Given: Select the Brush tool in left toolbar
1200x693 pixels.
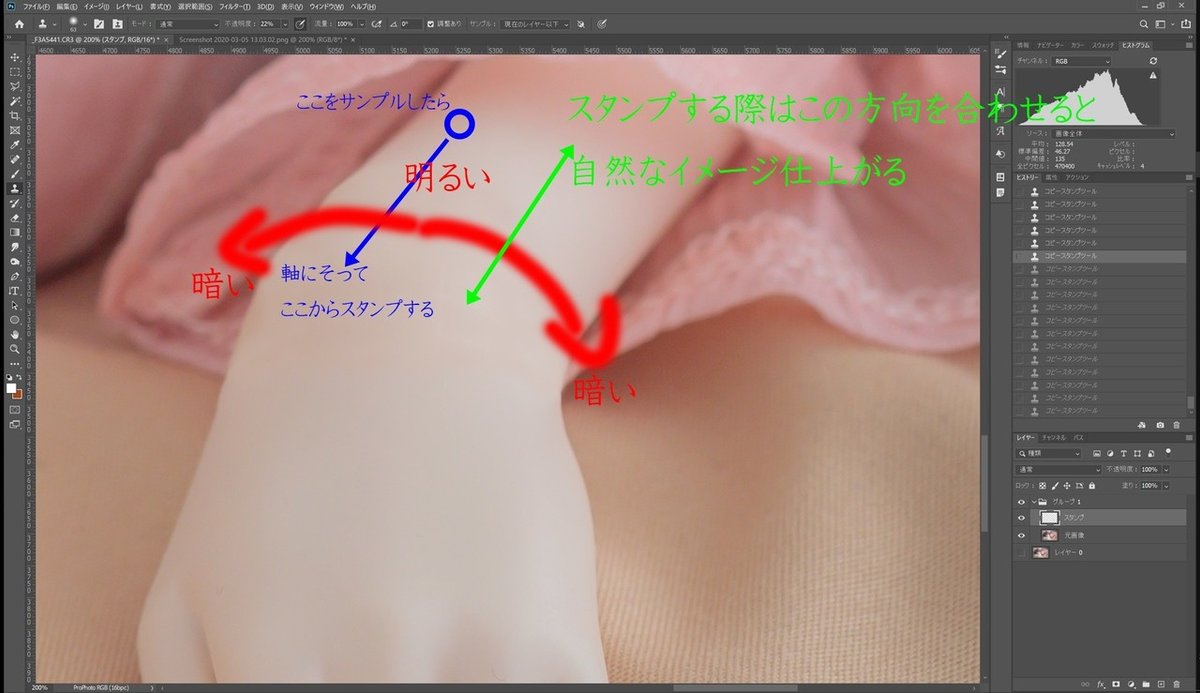Looking at the screenshot, I should (x=15, y=173).
